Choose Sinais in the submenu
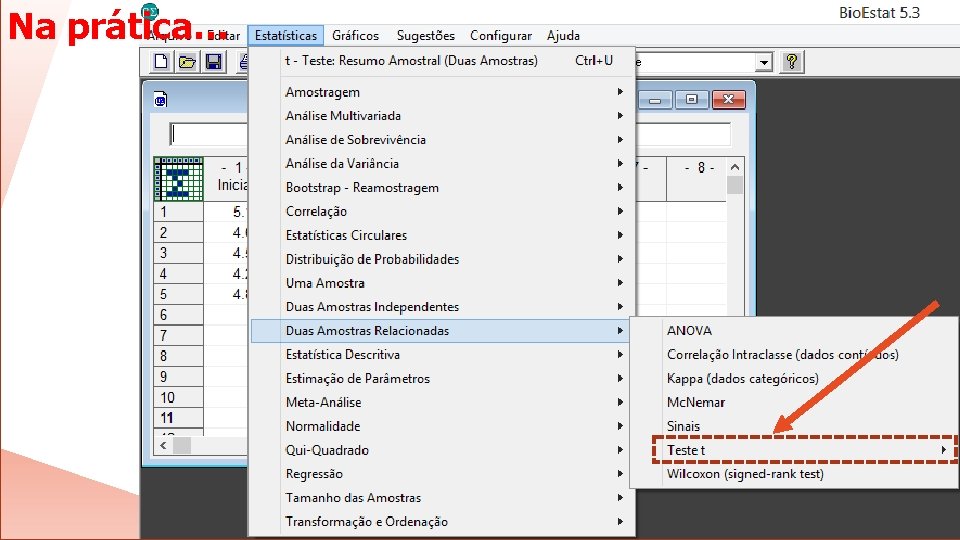Image resolution: width=960 pixels, height=540 pixels. (794, 426)
